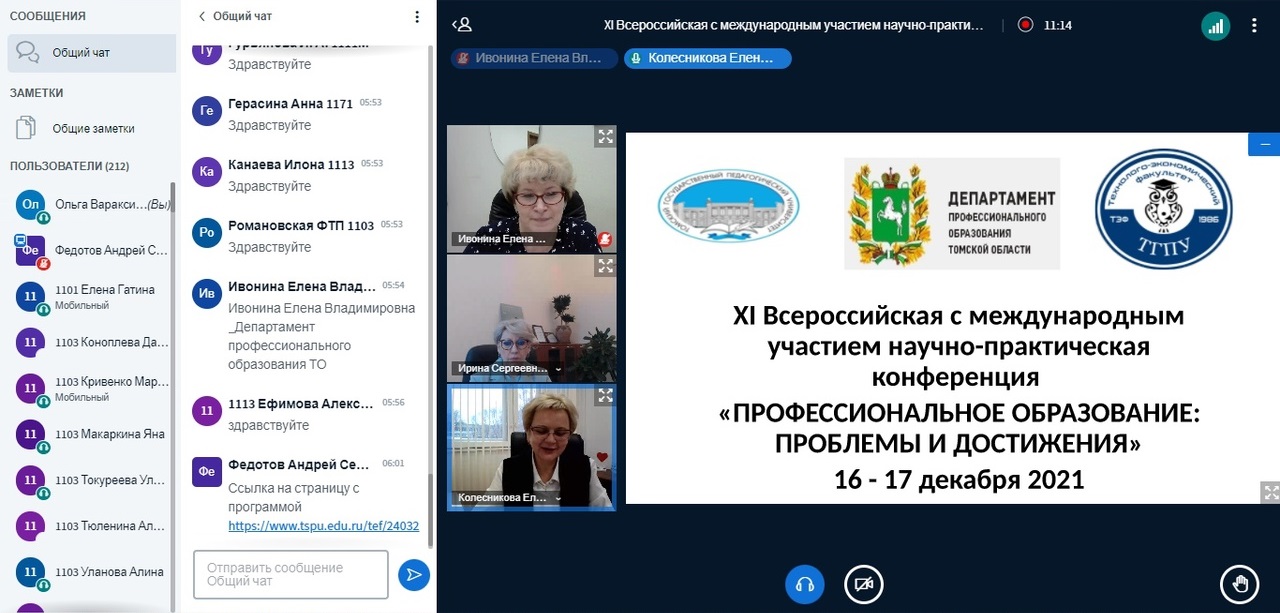This screenshot has width=1280, height=613.
Task: Open Общие заметки shared notes
Action: pos(91,129)
